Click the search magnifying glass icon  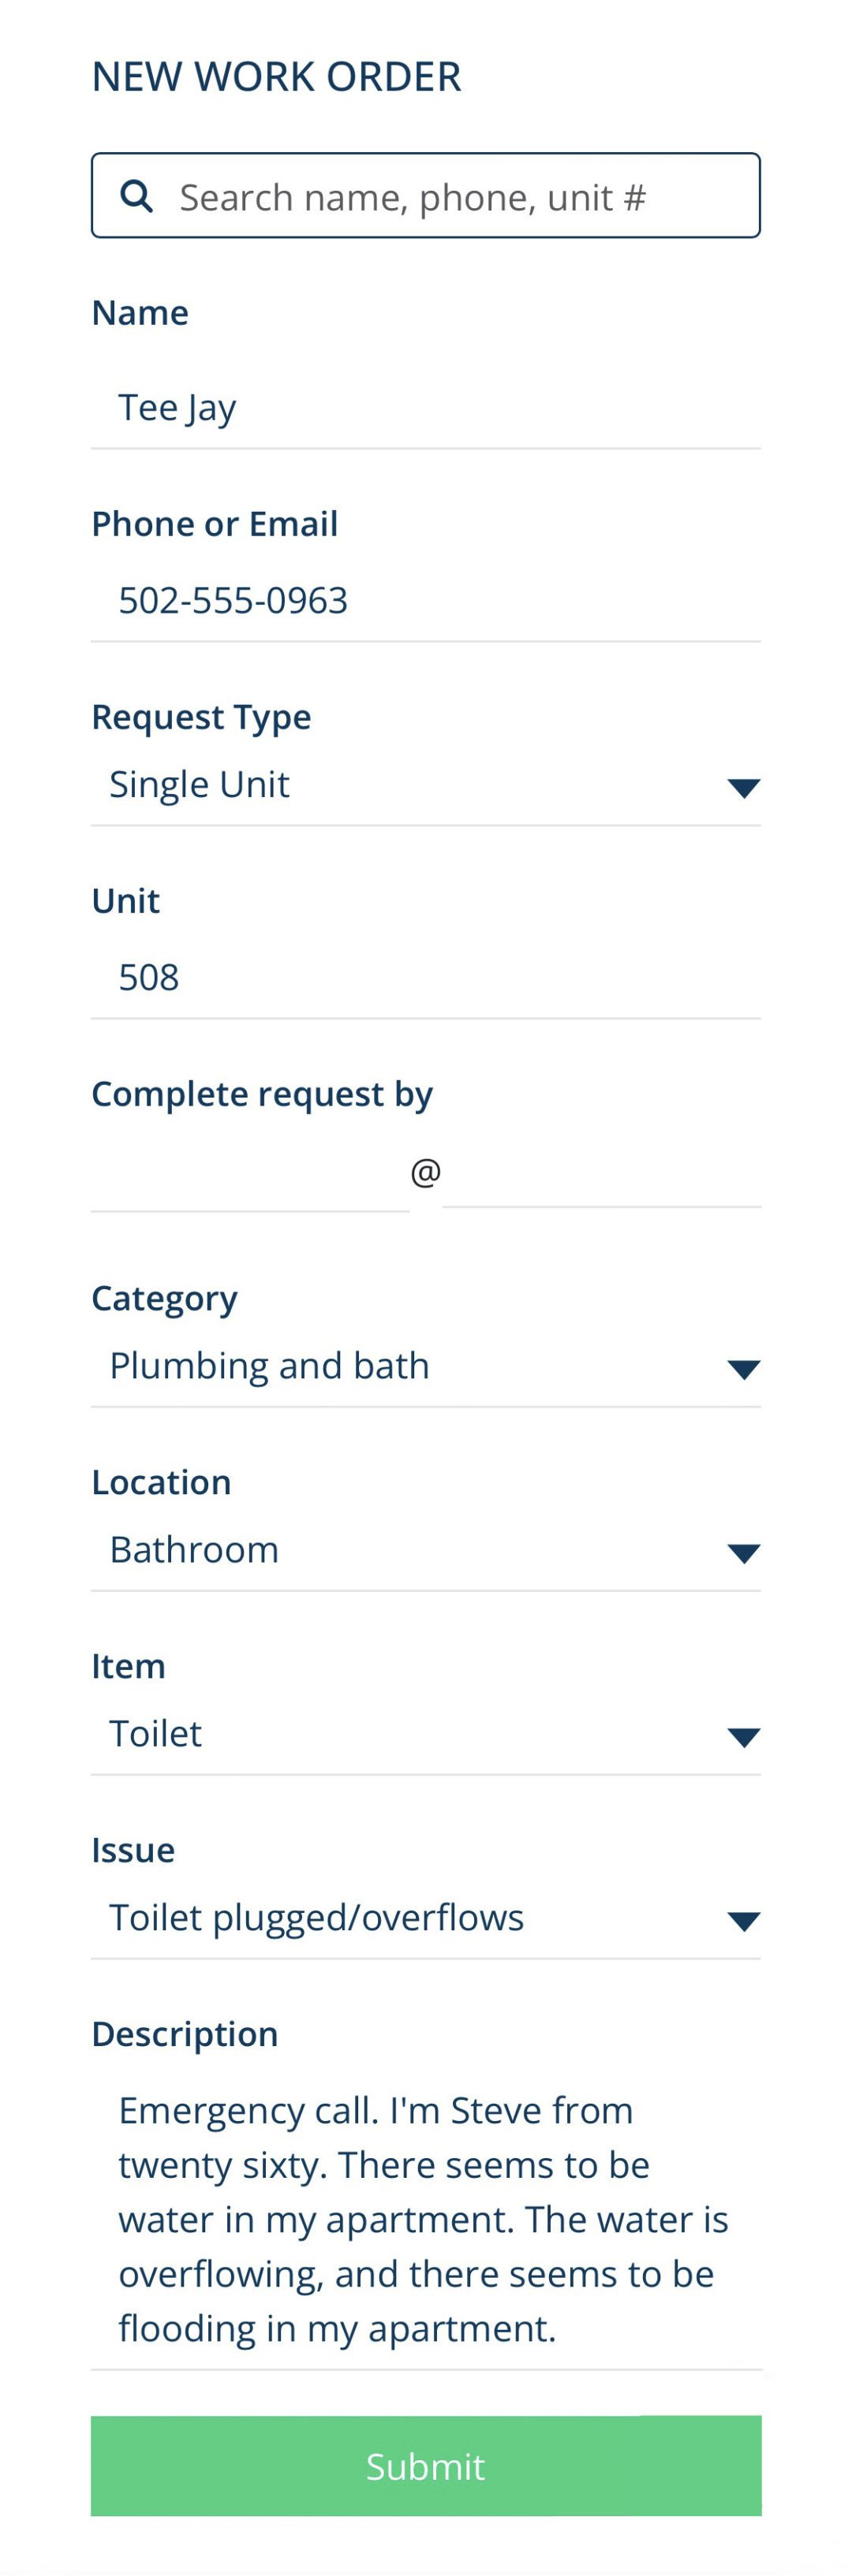(x=138, y=196)
